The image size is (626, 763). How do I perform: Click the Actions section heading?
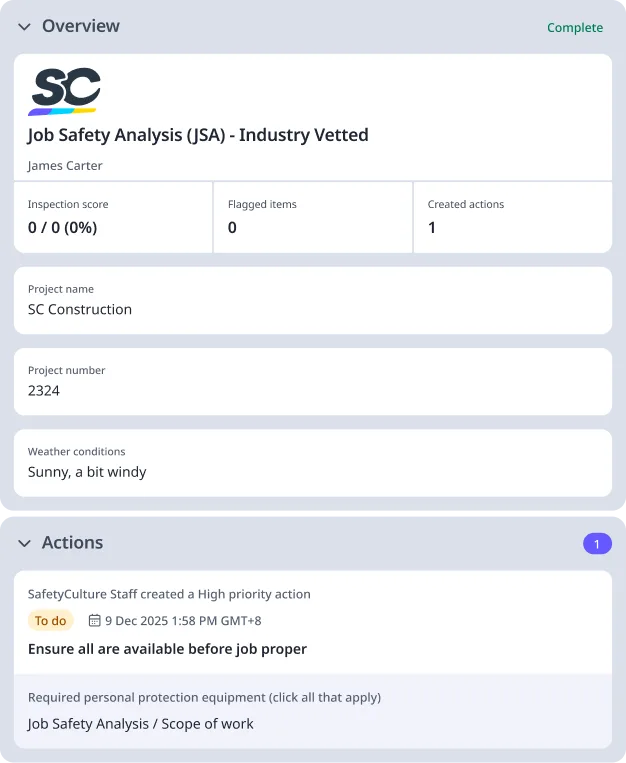click(x=72, y=543)
